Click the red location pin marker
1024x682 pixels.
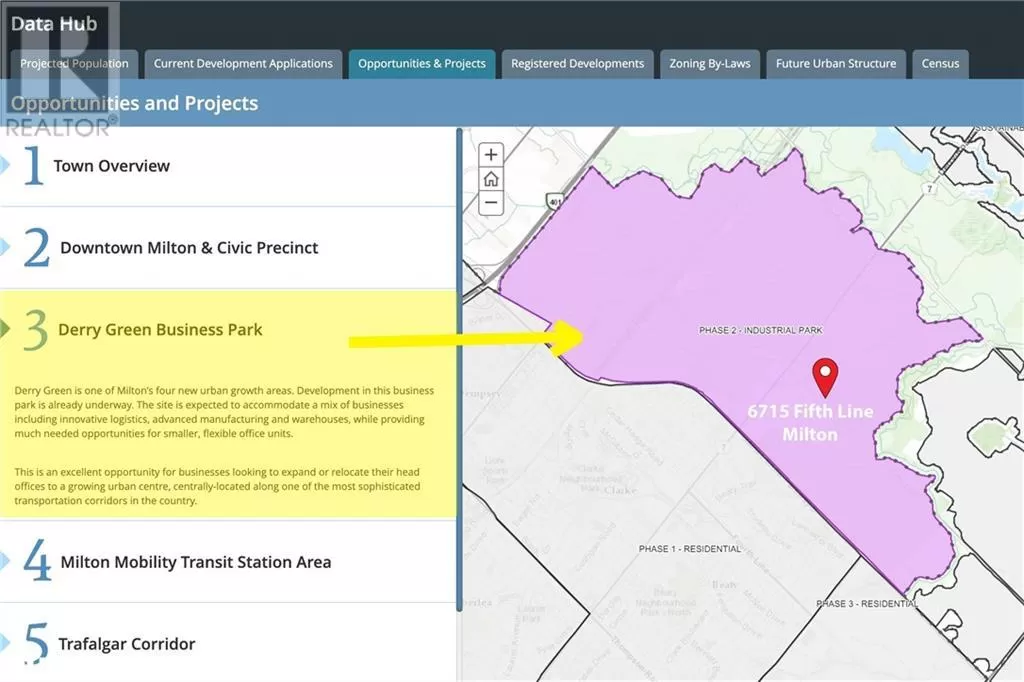tap(825, 376)
